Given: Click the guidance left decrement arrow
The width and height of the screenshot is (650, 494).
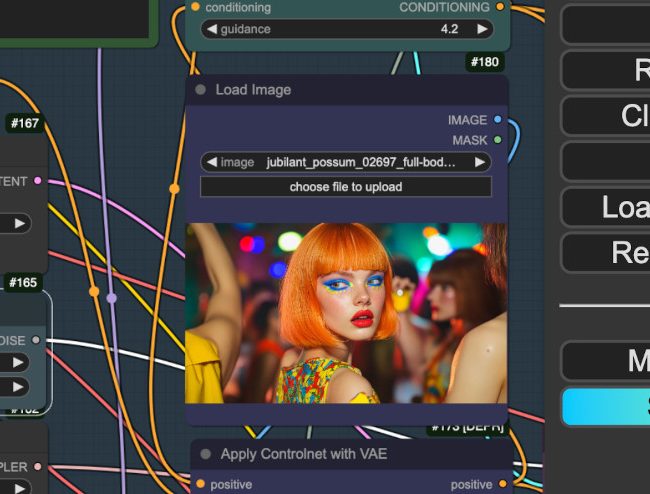Looking at the screenshot, I should pyautogui.click(x=211, y=29).
